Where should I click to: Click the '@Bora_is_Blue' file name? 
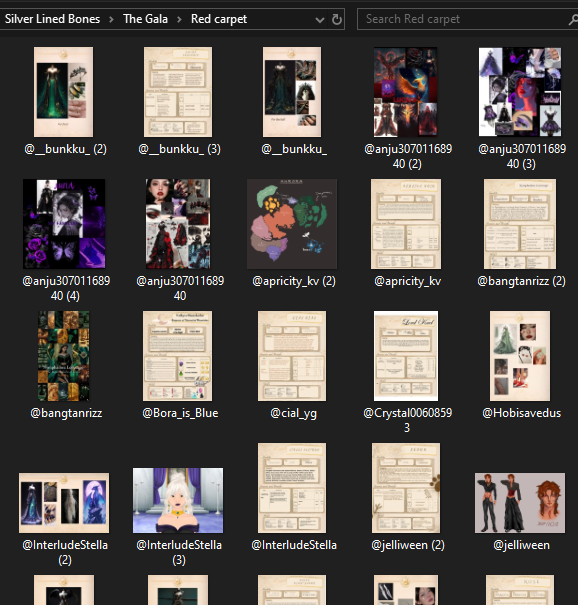tap(180, 413)
